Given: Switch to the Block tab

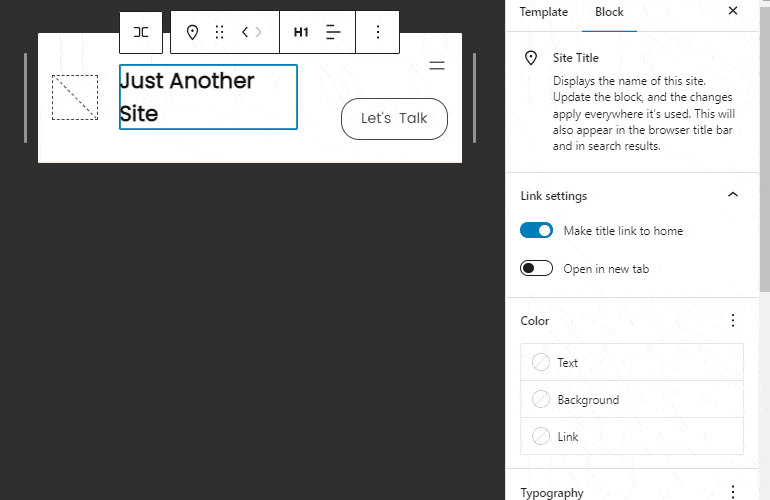Looking at the screenshot, I should click(x=609, y=12).
